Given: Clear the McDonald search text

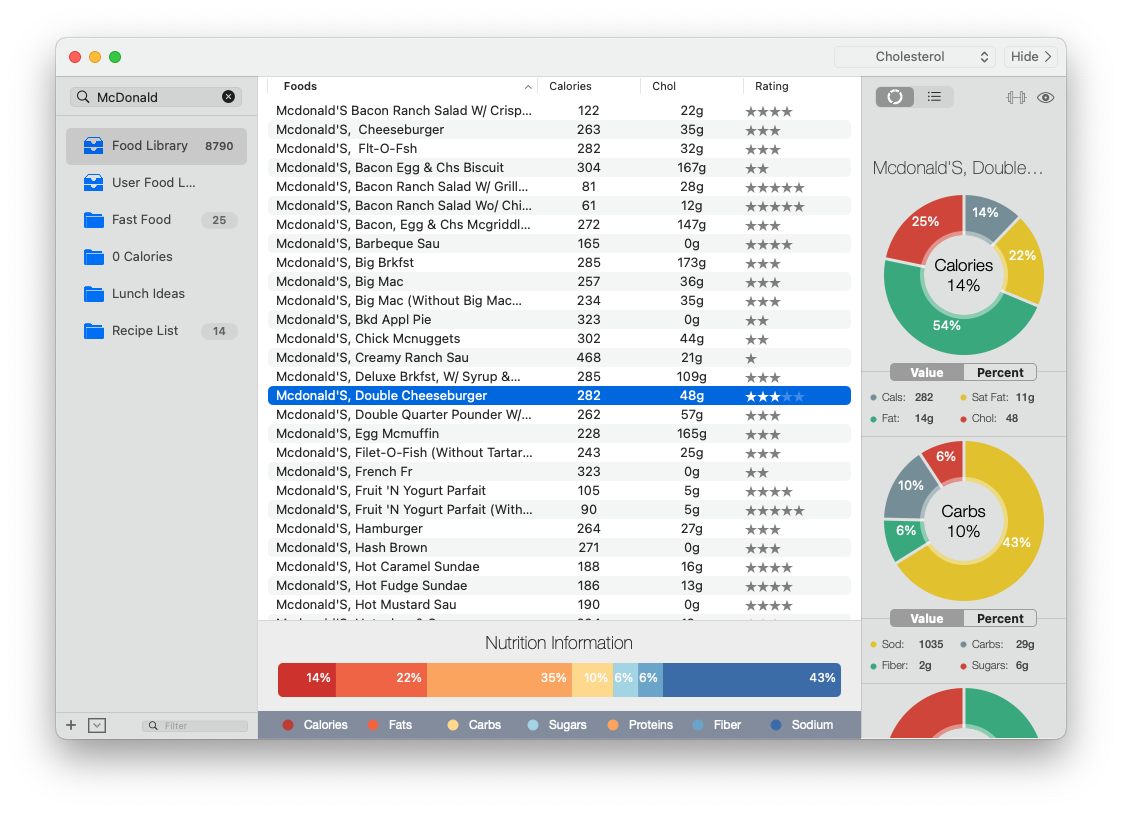Looking at the screenshot, I should click(228, 97).
